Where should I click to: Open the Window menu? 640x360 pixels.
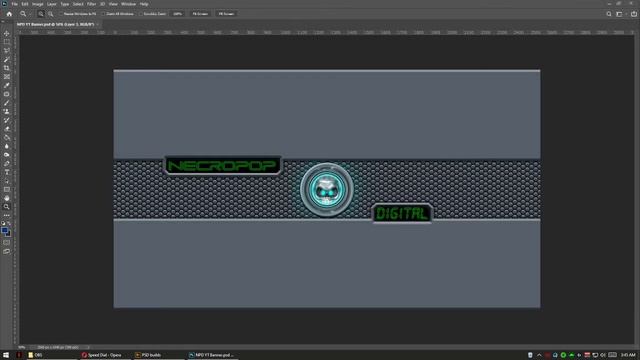coord(128,4)
